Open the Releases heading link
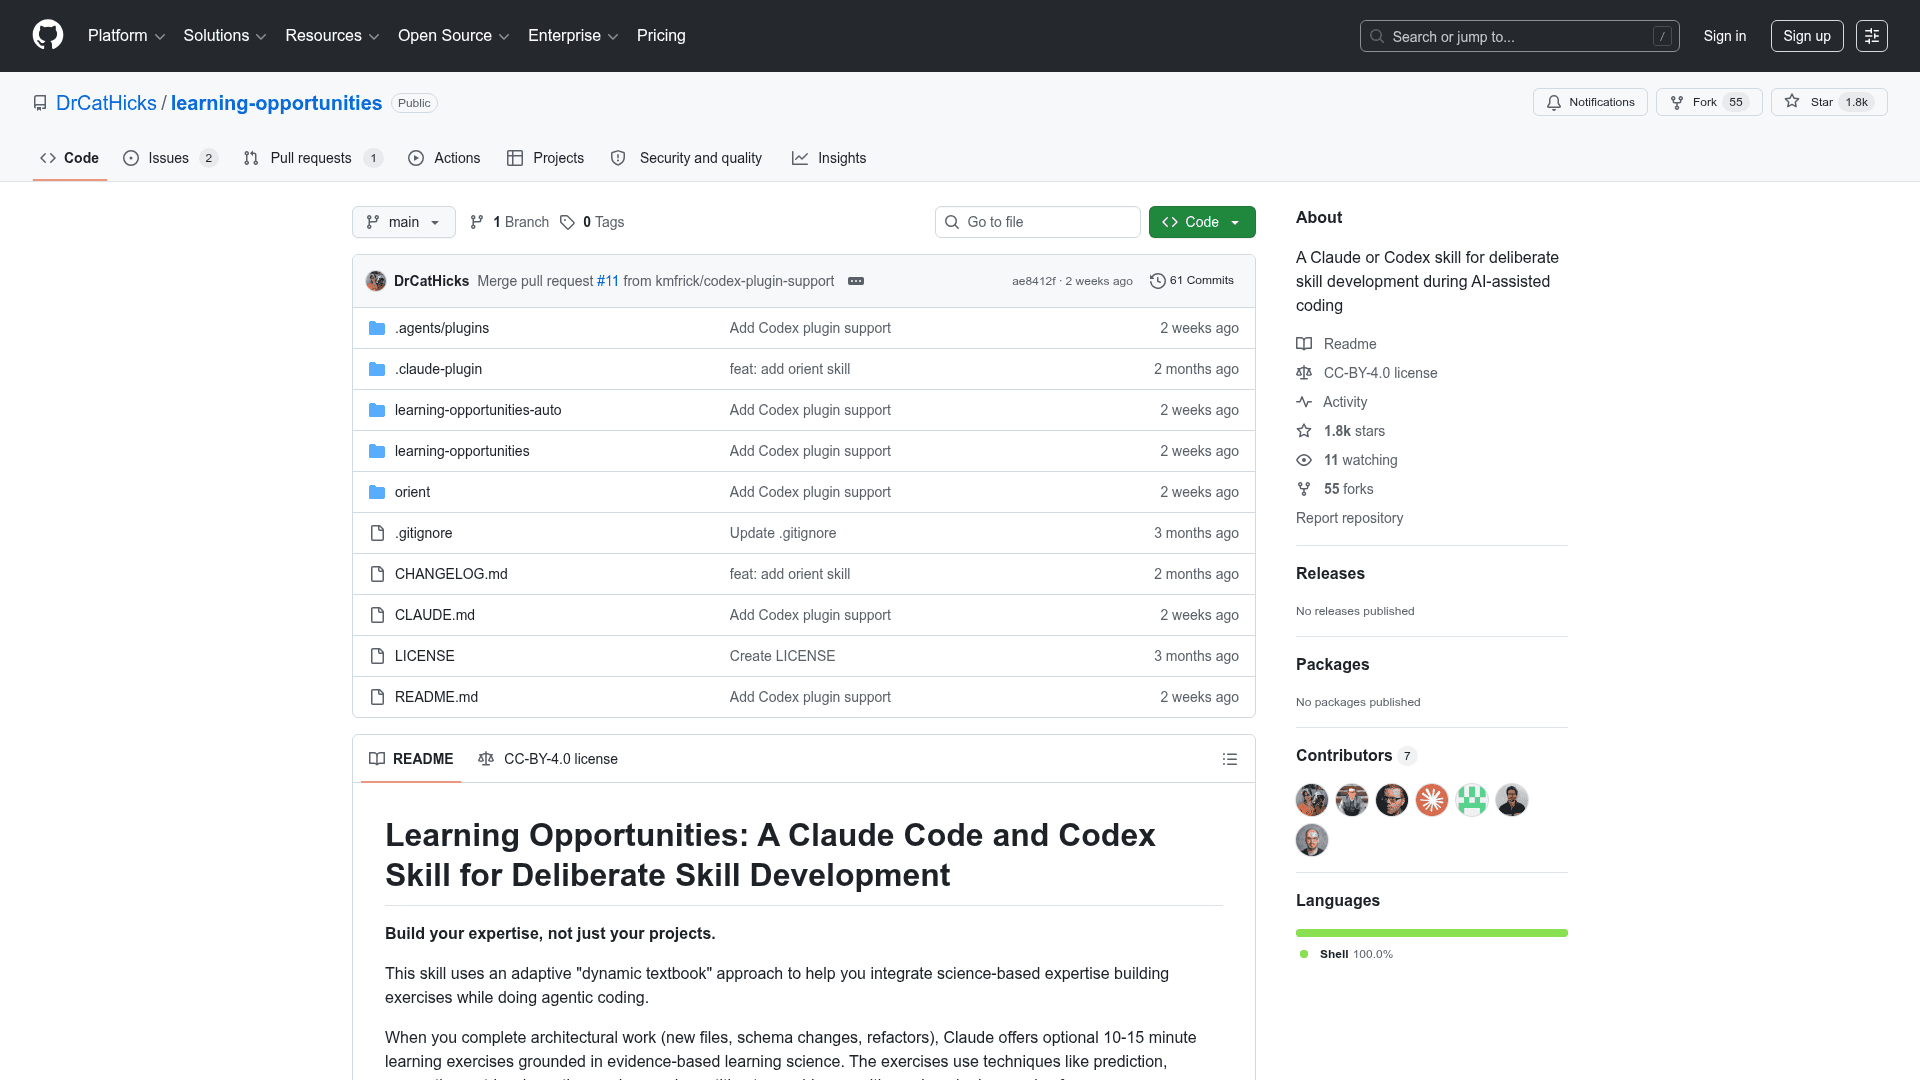 [1330, 573]
